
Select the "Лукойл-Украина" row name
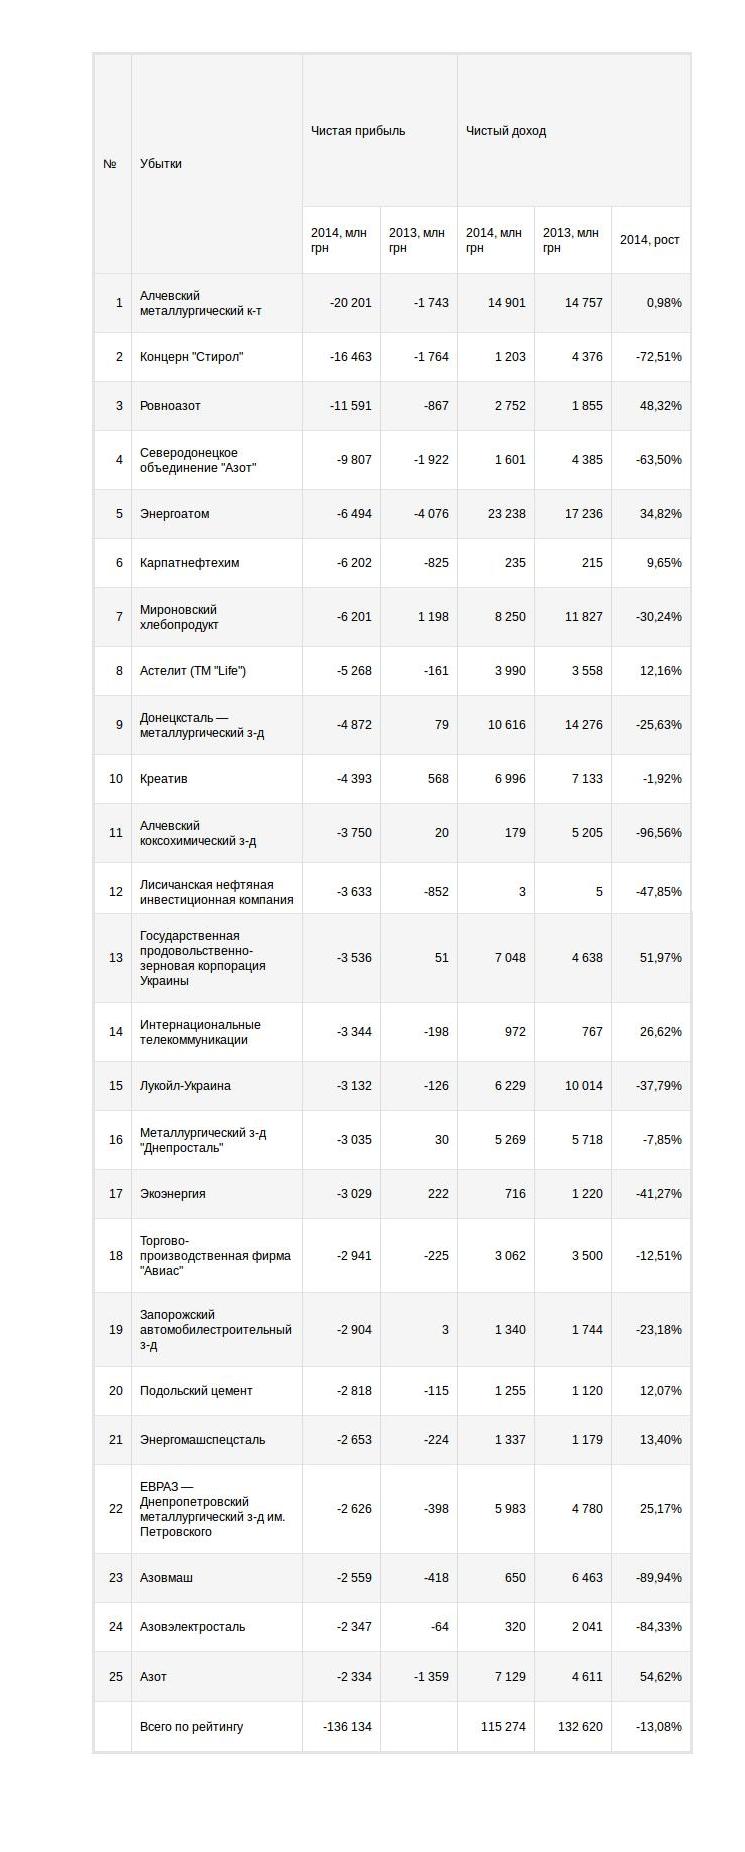(x=185, y=1086)
